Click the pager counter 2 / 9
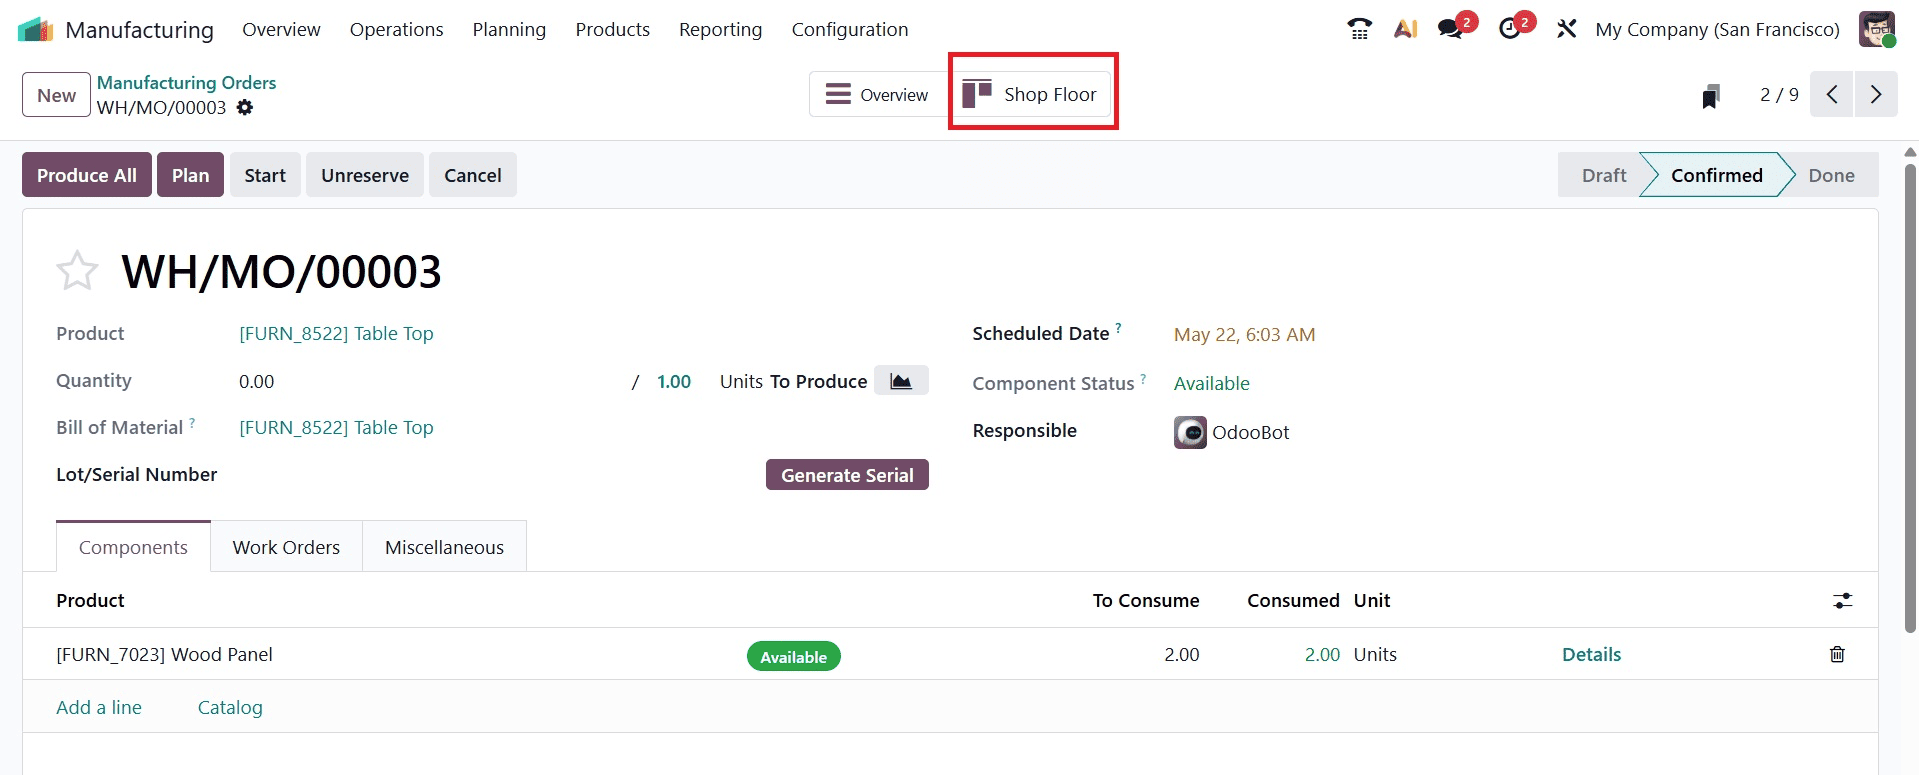1919x775 pixels. click(1779, 94)
